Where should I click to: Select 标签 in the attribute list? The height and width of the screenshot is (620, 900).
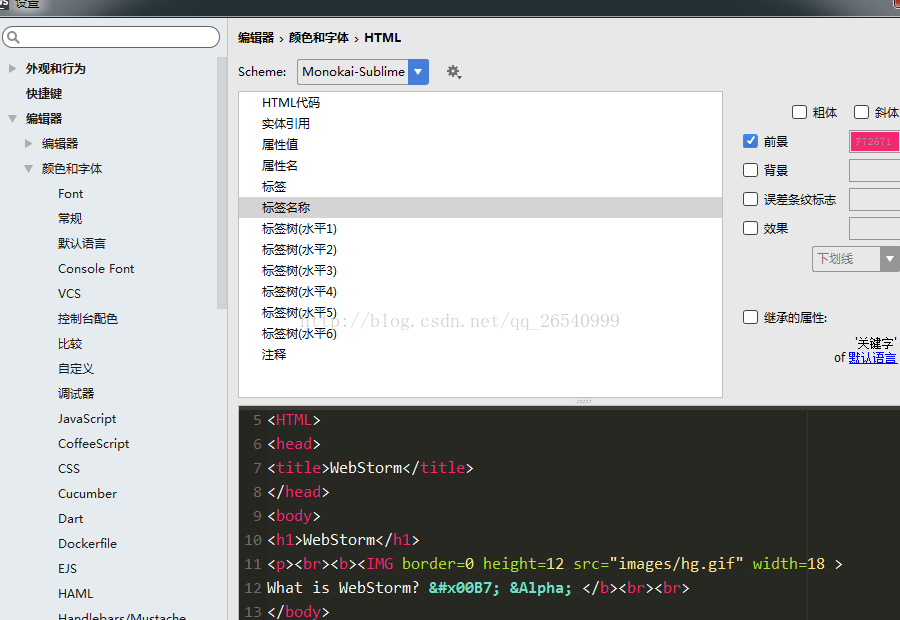pyautogui.click(x=480, y=187)
